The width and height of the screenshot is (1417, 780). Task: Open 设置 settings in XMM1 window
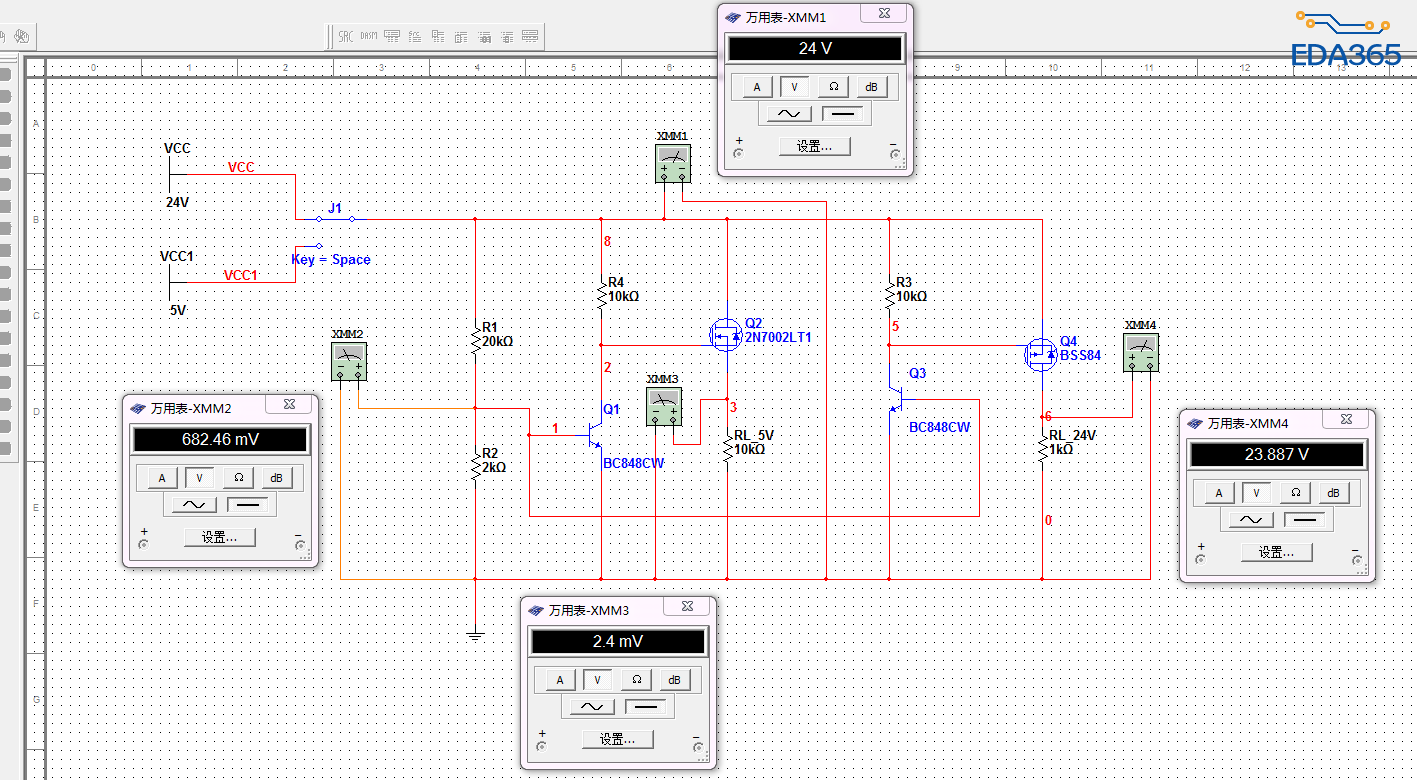(815, 146)
